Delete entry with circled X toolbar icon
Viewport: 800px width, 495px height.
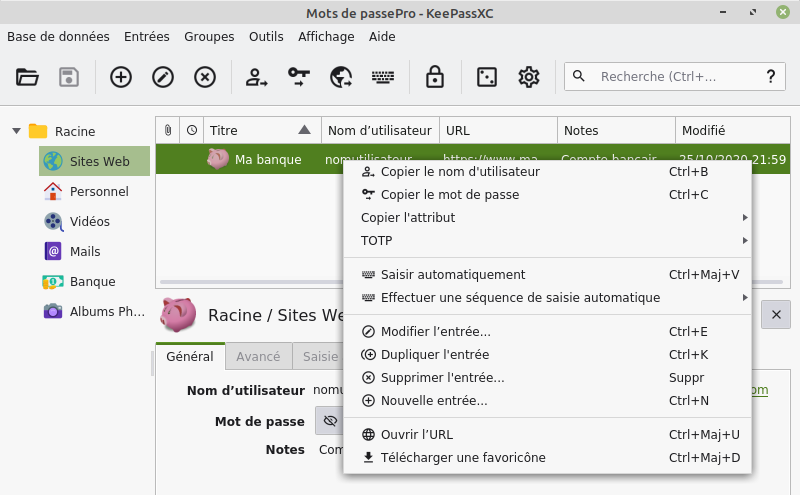click(205, 77)
